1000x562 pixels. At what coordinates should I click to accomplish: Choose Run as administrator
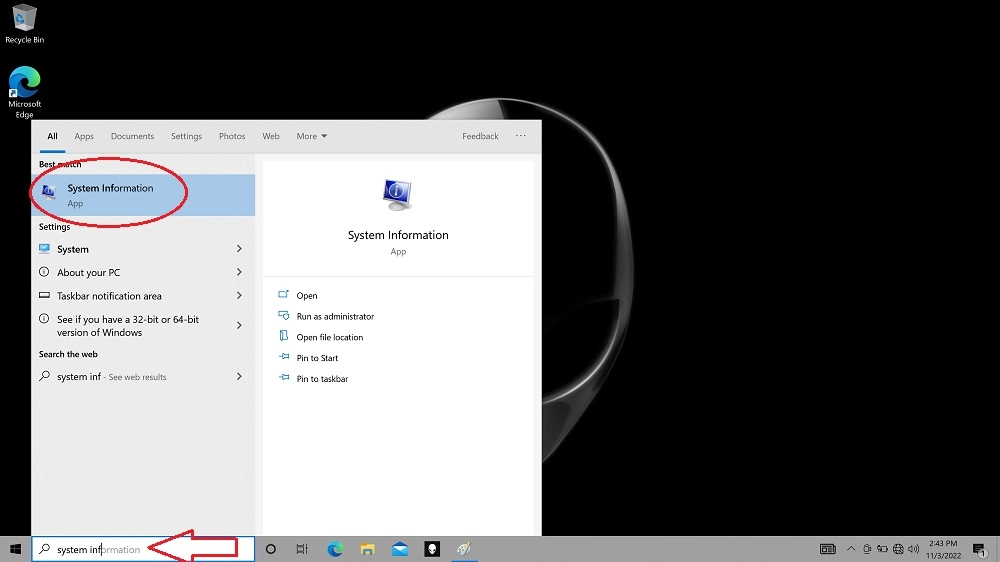335,316
